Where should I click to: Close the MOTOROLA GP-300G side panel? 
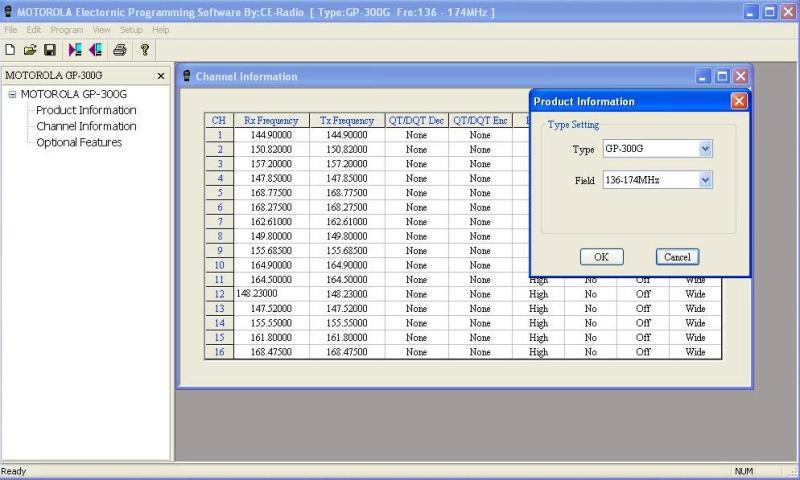pos(161,76)
